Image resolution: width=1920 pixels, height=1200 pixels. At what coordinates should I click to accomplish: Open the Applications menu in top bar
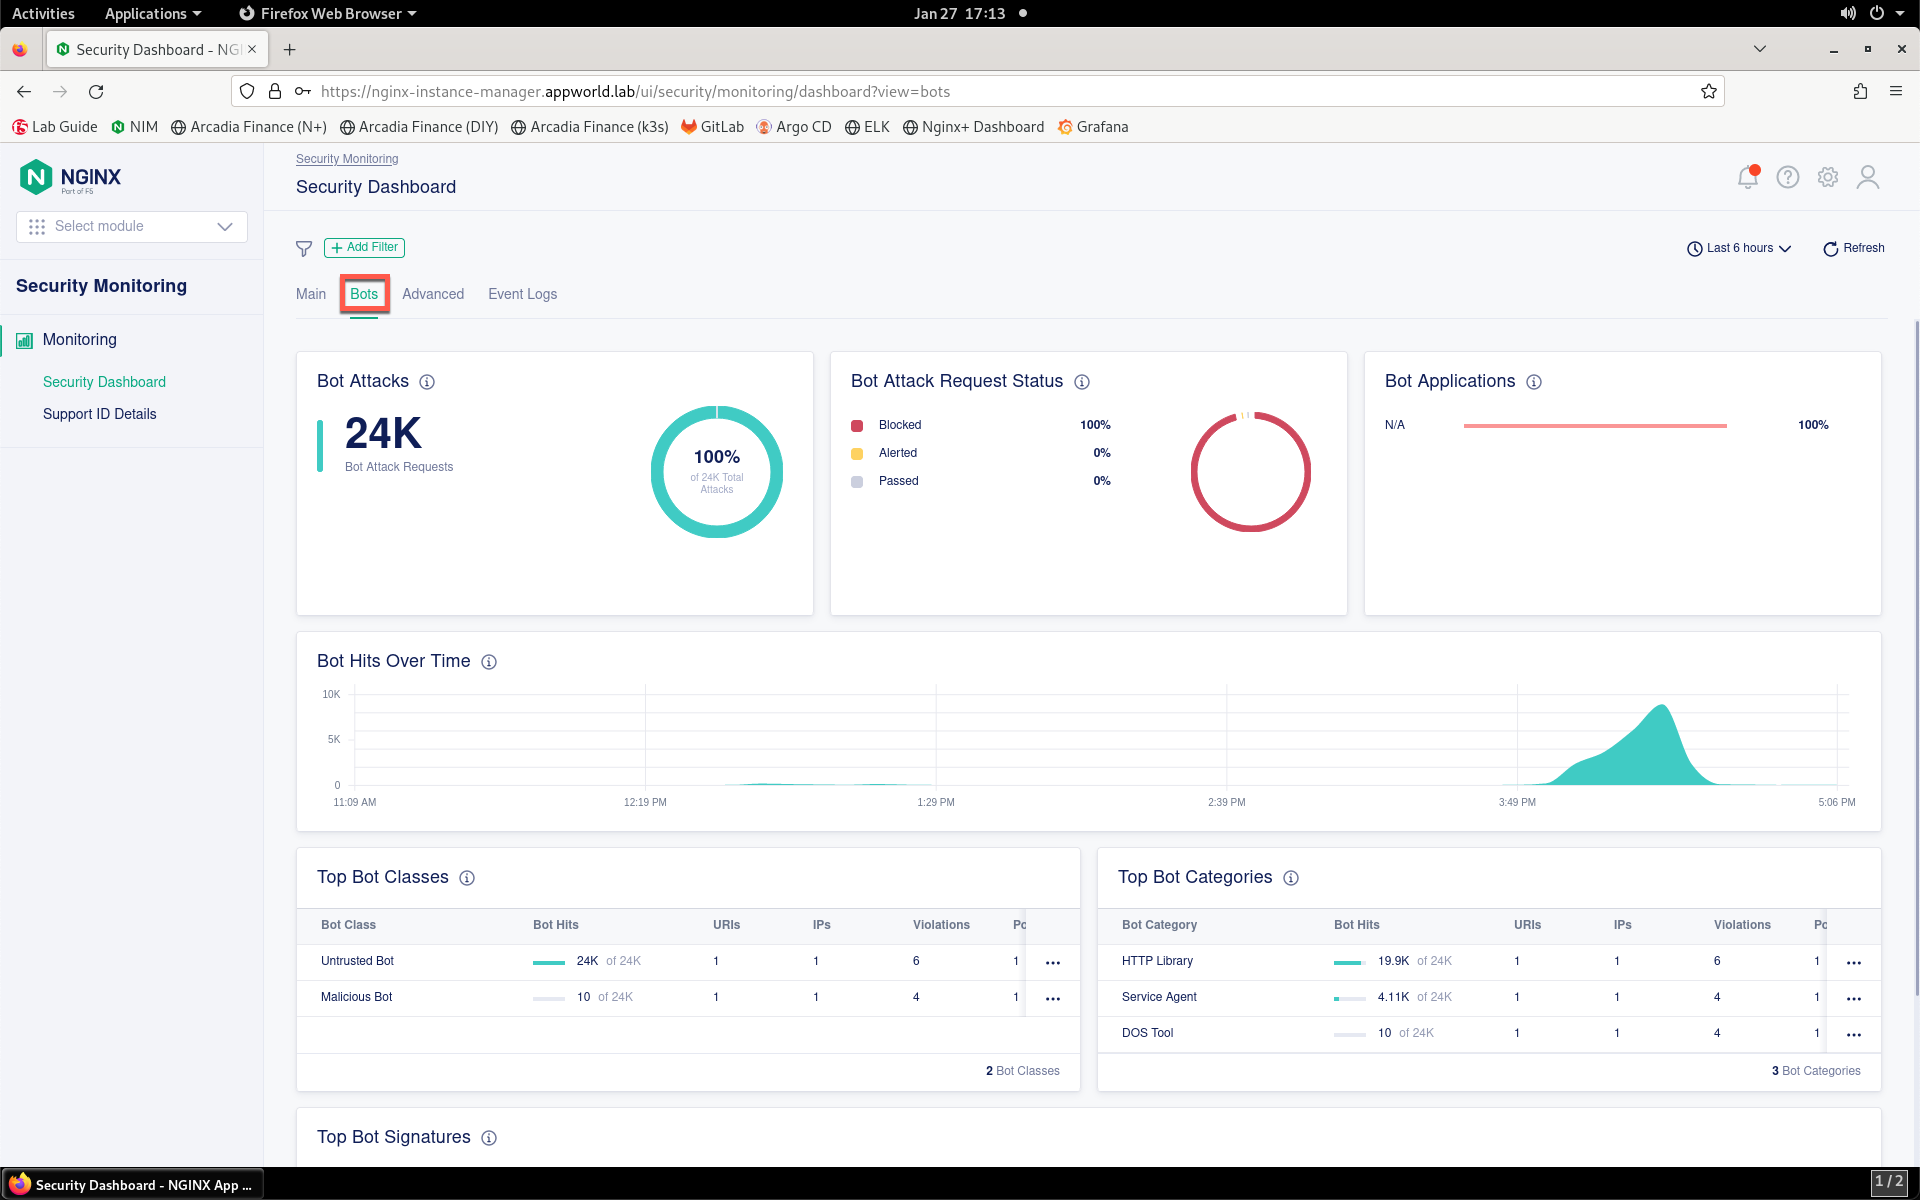[x=153, y=13]
